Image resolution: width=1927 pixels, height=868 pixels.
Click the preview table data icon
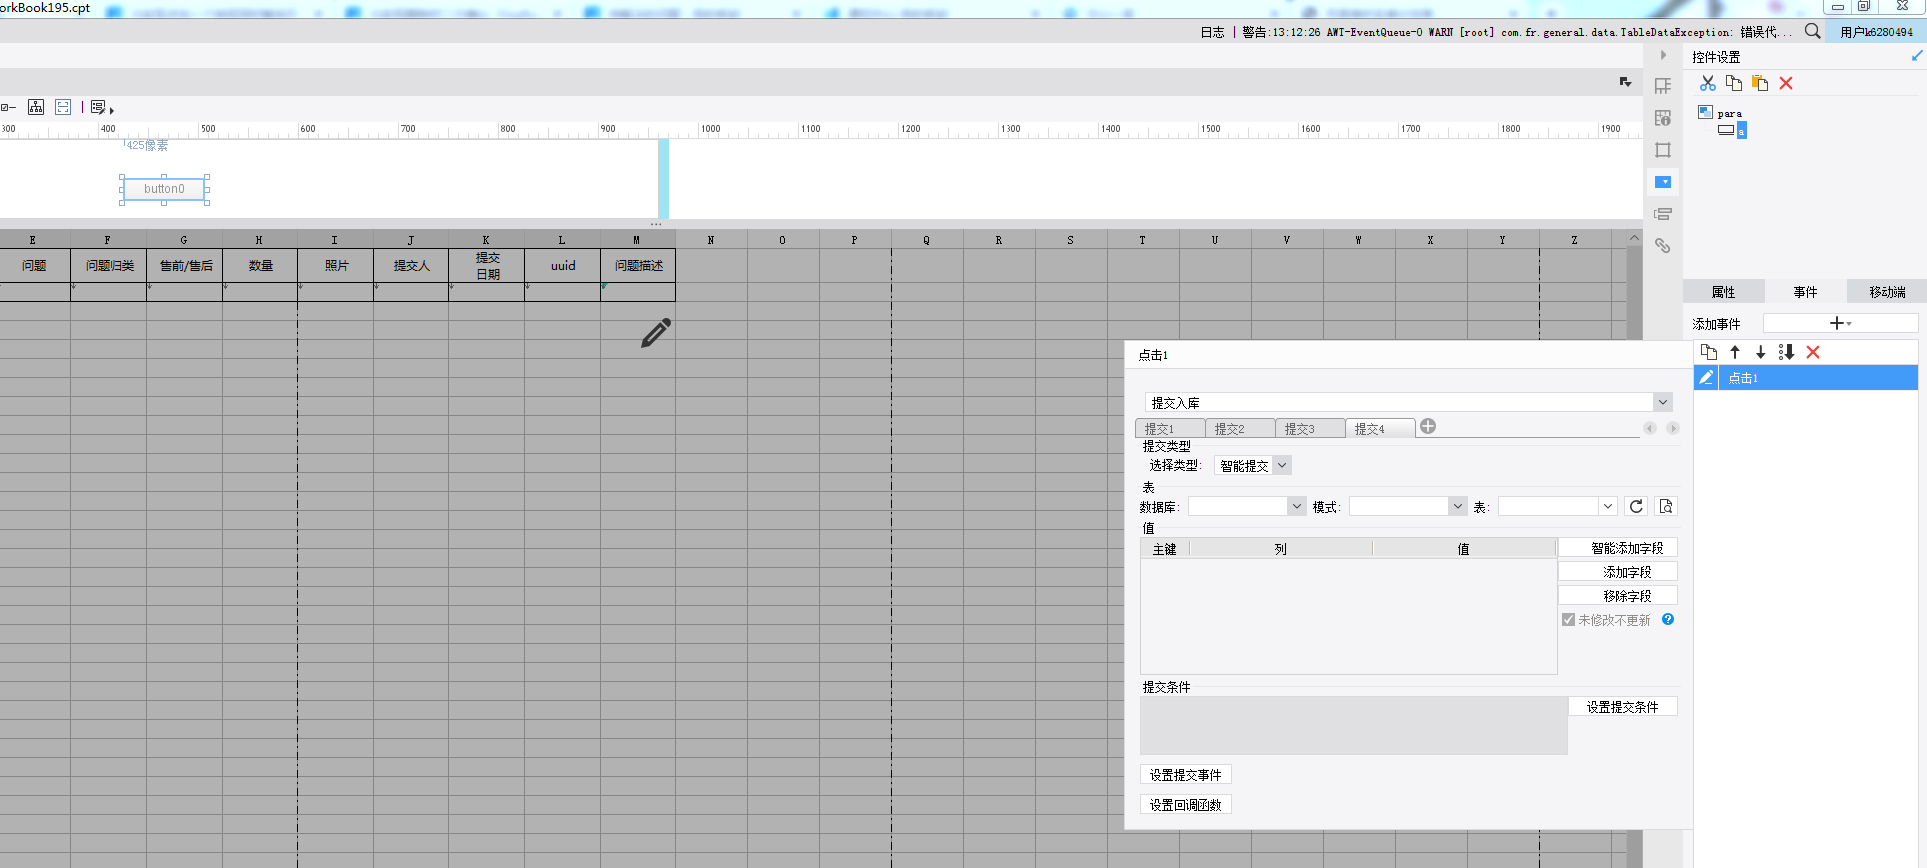pyautogui.click(x=1665, y=507)
